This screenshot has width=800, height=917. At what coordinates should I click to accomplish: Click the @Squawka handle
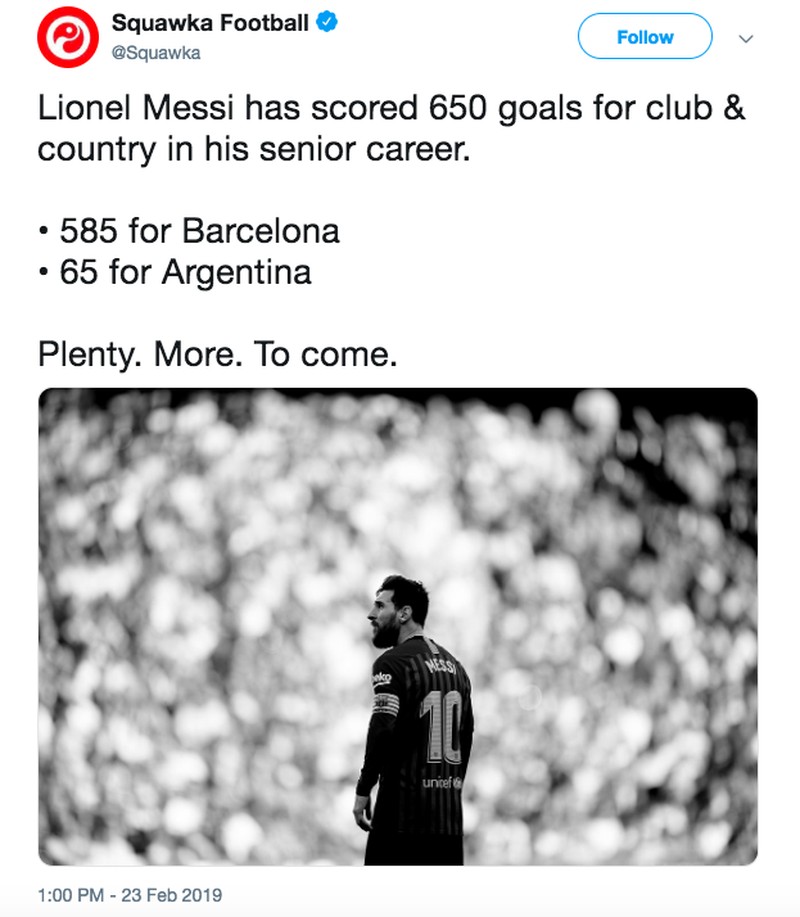click(x=156, y=53)
